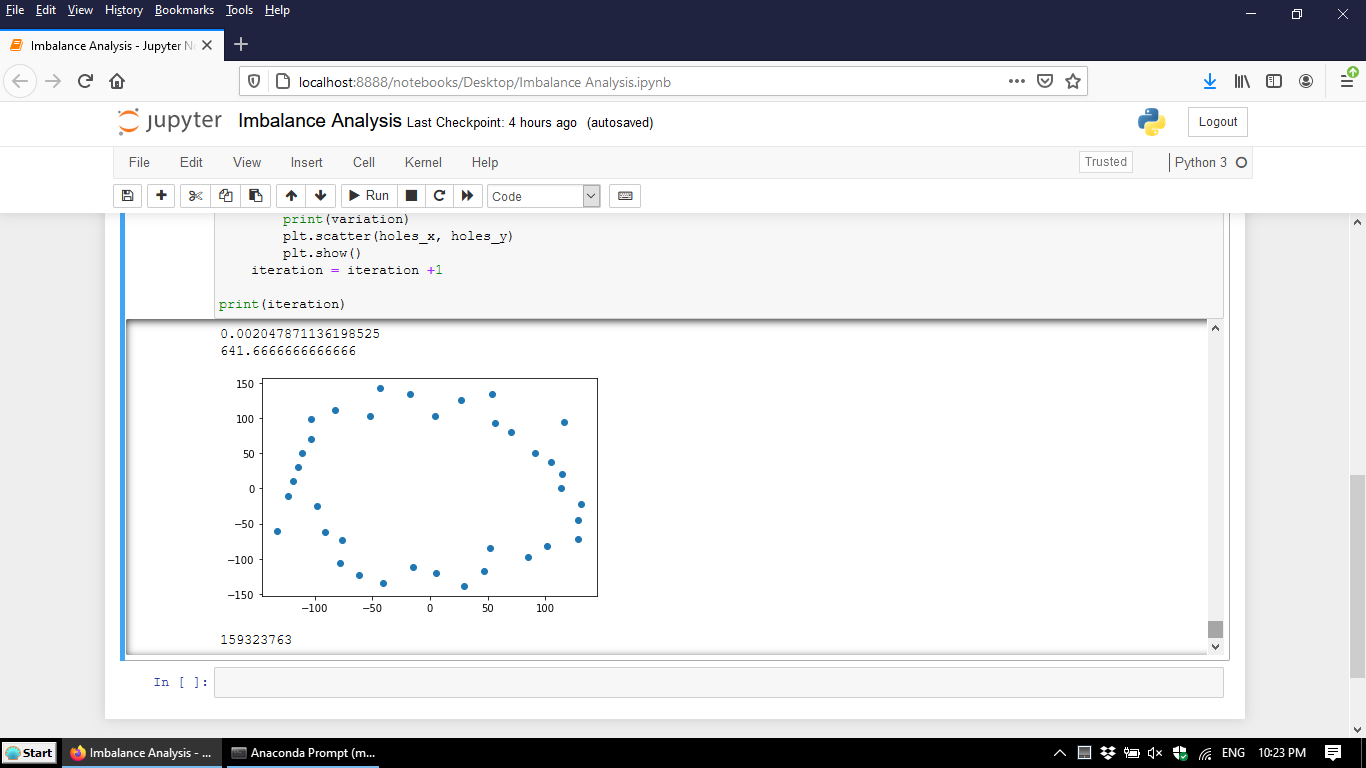Open the Jupyter Edit menu
The image size is (1366, 768).
tap(191, 162)
